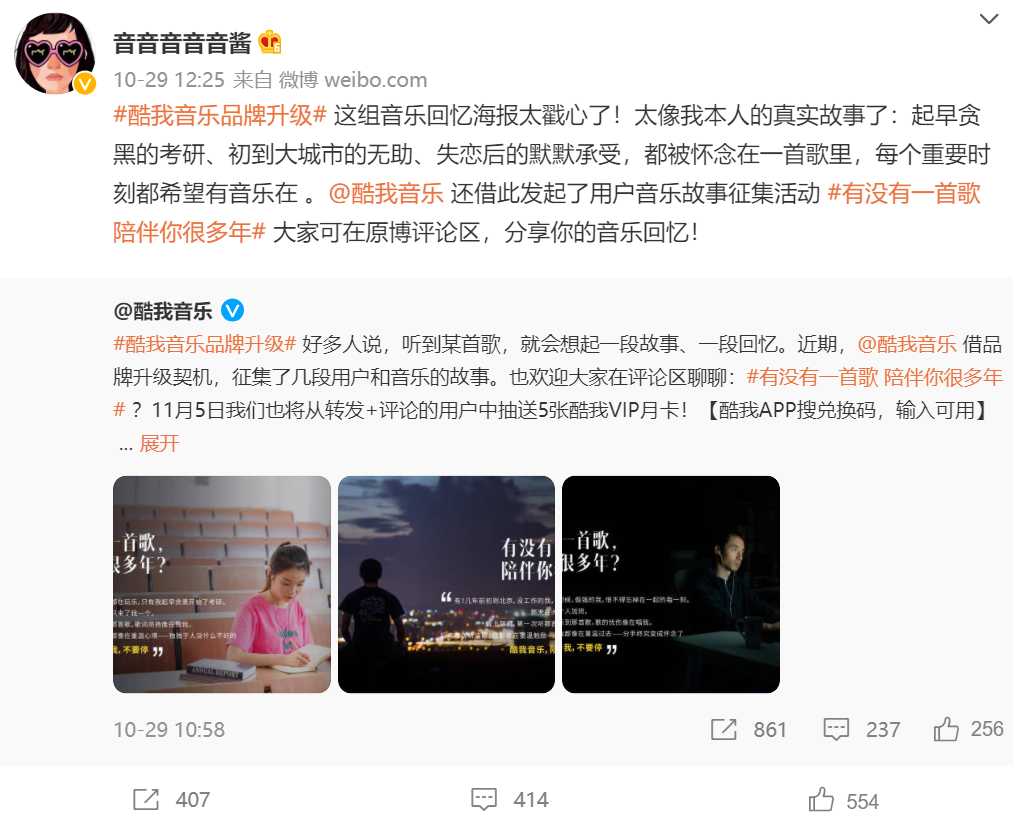
Task: Like the post with 554 likes
Action: [x=844, y=801]
